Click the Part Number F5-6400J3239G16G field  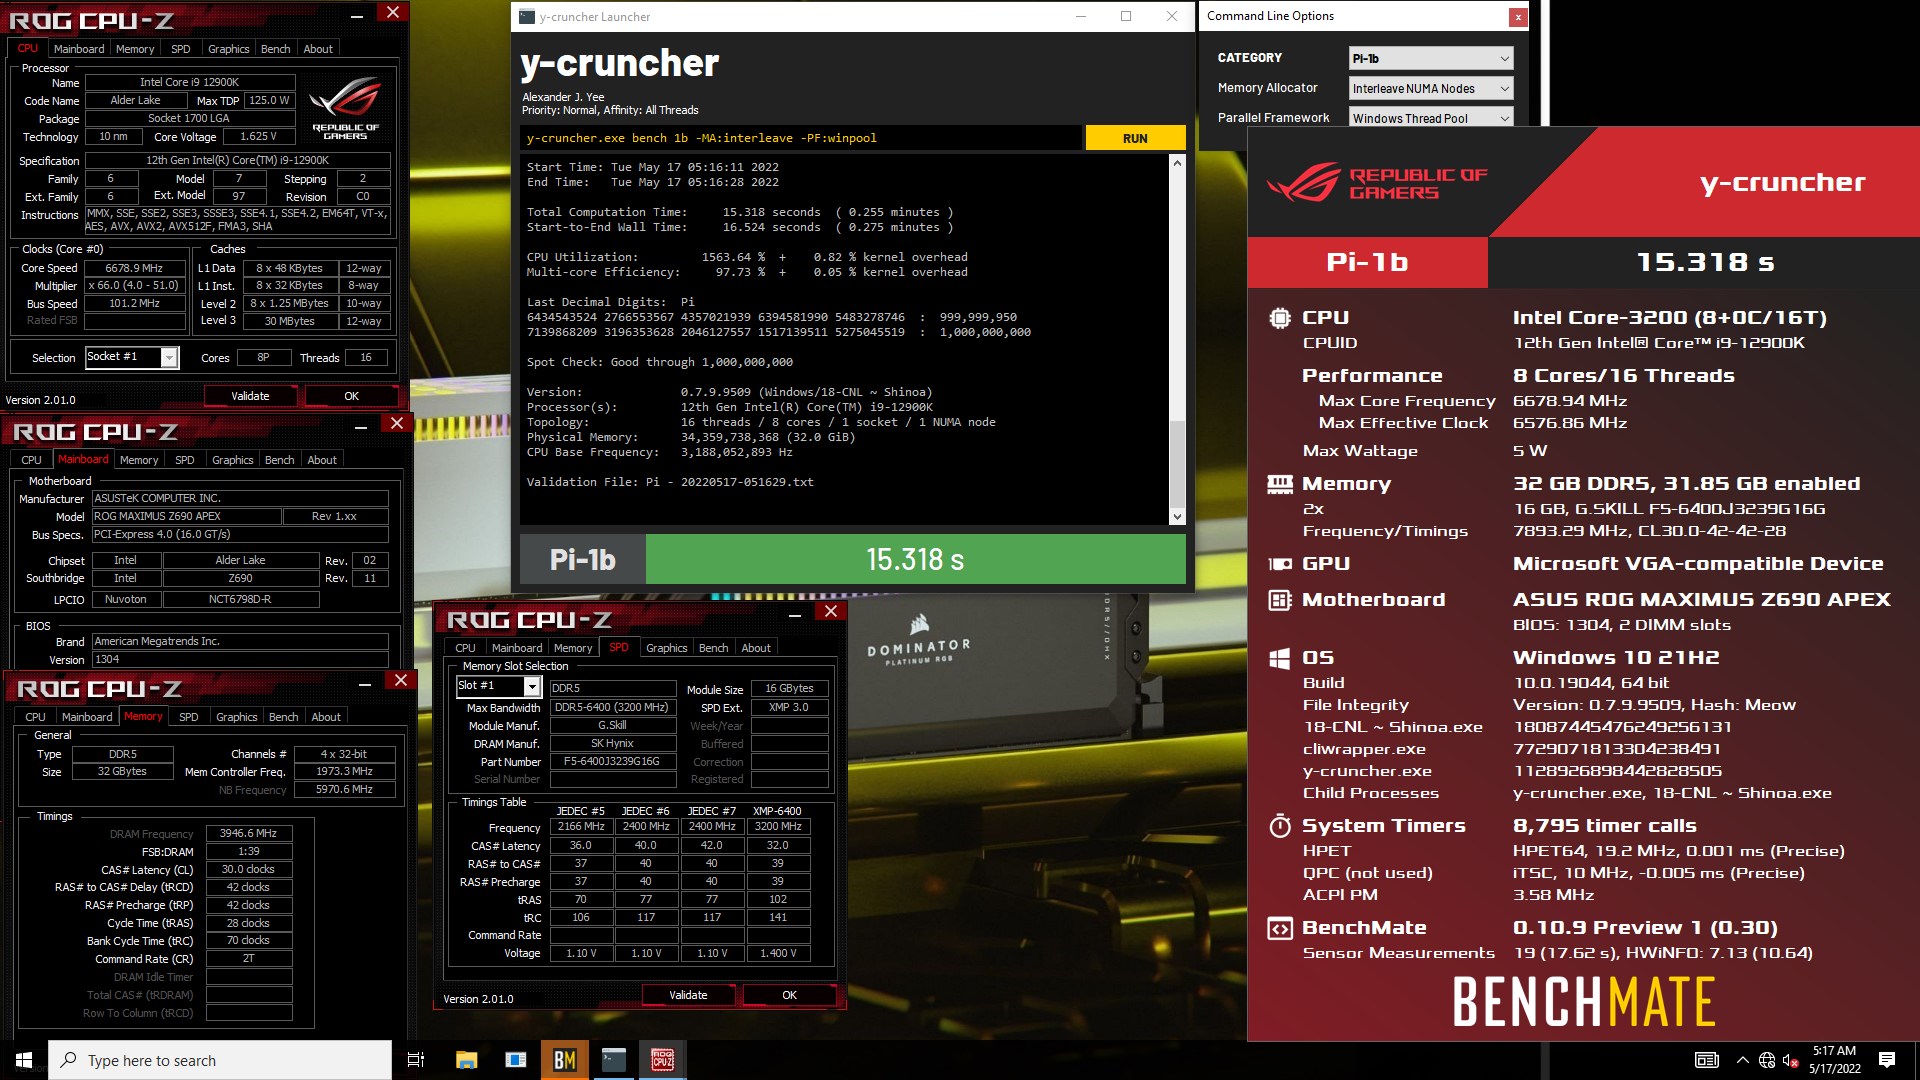tap(612, 762)
